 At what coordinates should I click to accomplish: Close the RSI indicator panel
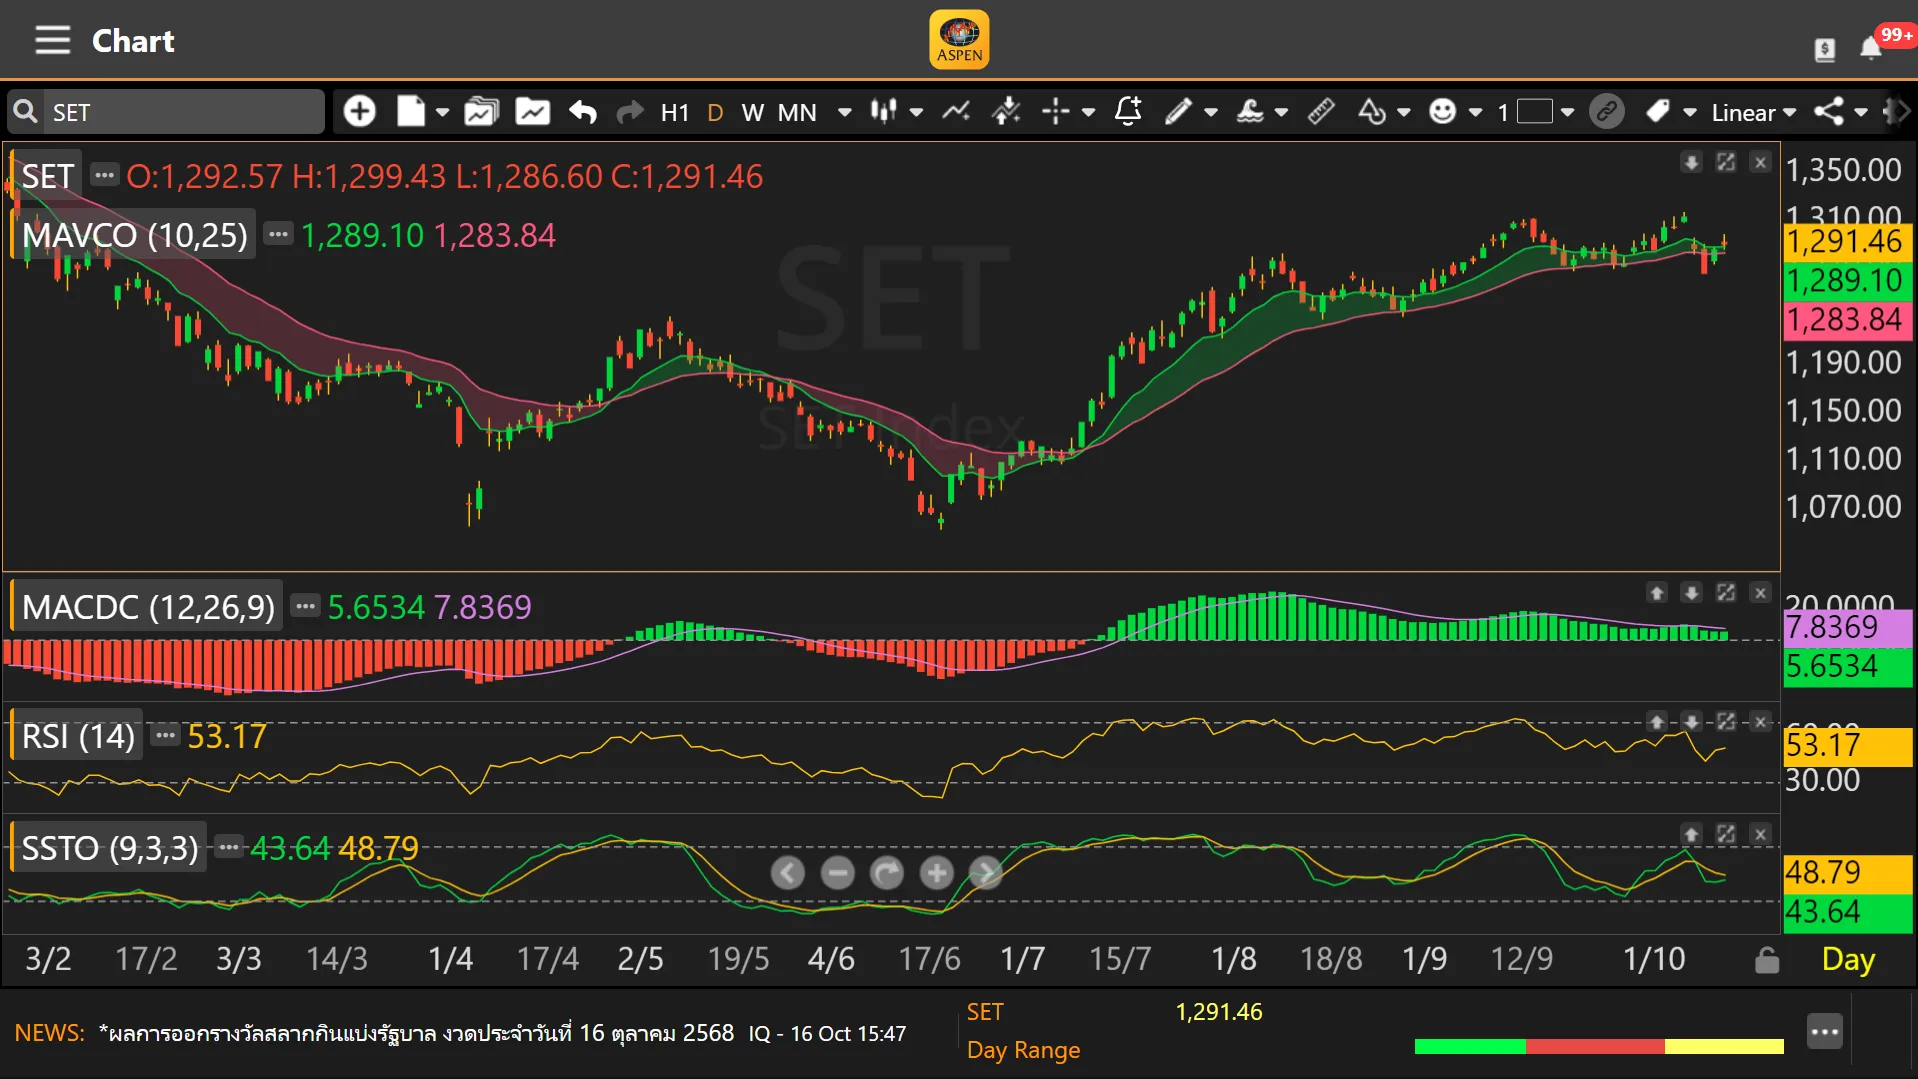tap(1760, 722)
